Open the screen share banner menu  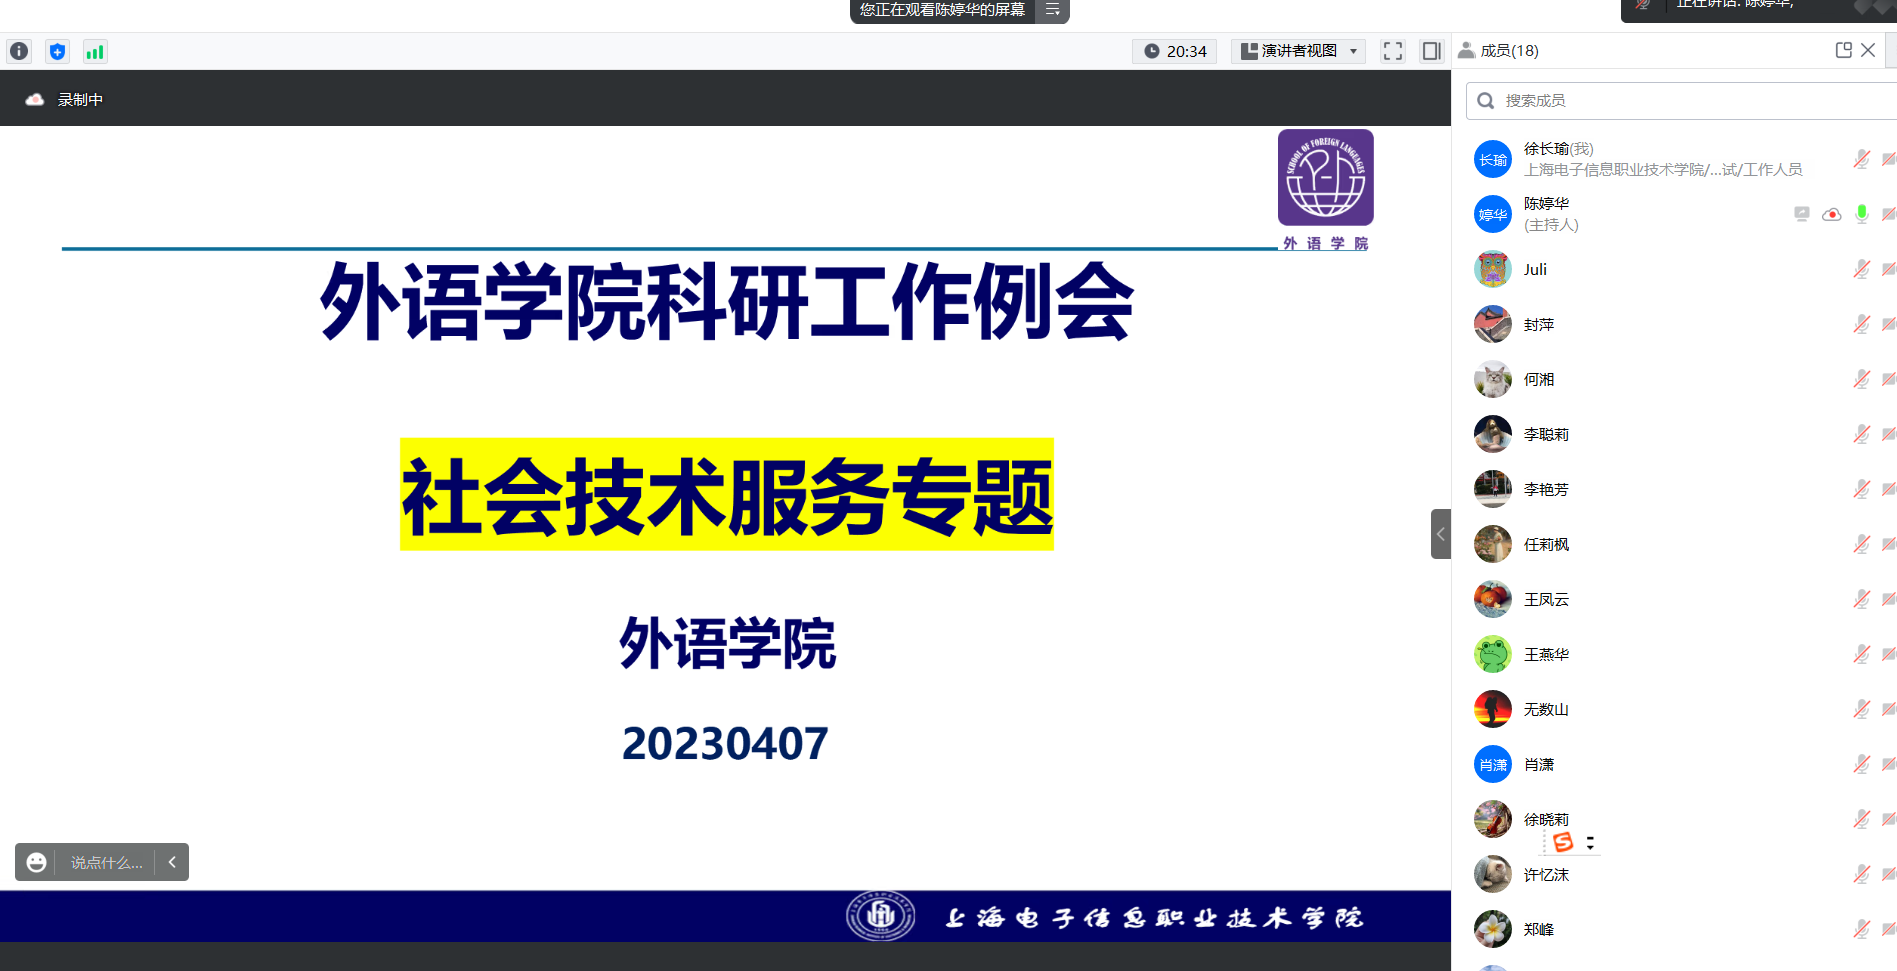(1052, 10)
